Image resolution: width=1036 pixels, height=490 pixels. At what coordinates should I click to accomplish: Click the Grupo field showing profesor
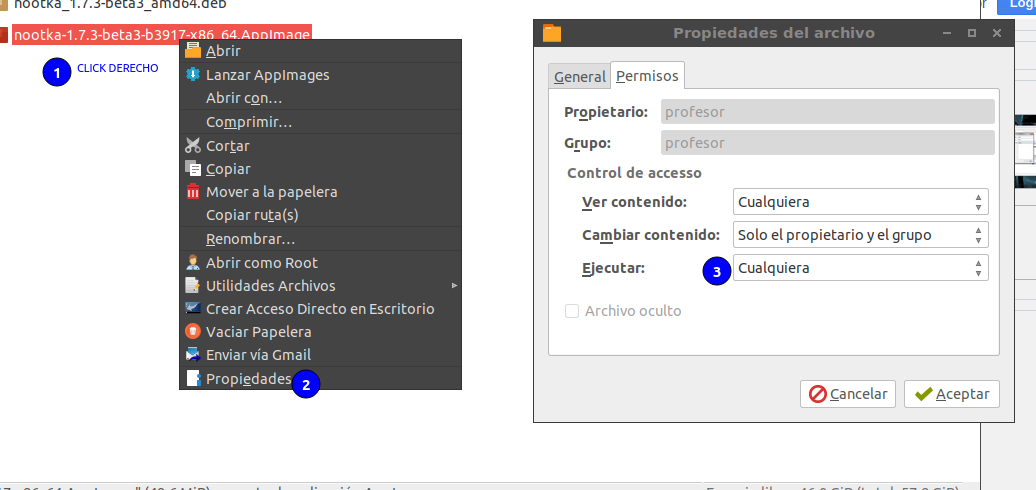828,143
